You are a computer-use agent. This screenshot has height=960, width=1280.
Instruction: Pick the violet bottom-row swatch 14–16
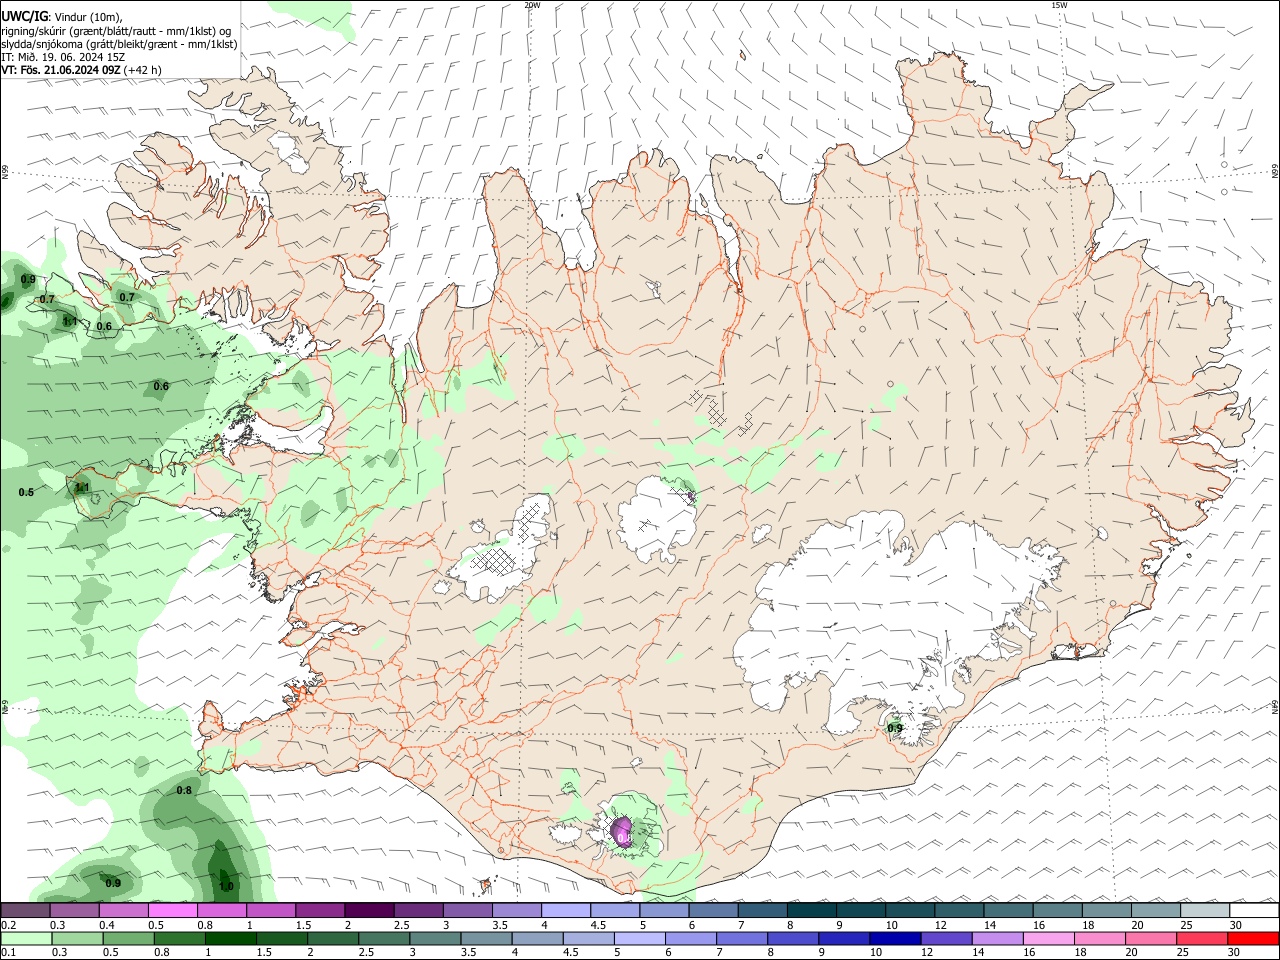click(999, 938)
